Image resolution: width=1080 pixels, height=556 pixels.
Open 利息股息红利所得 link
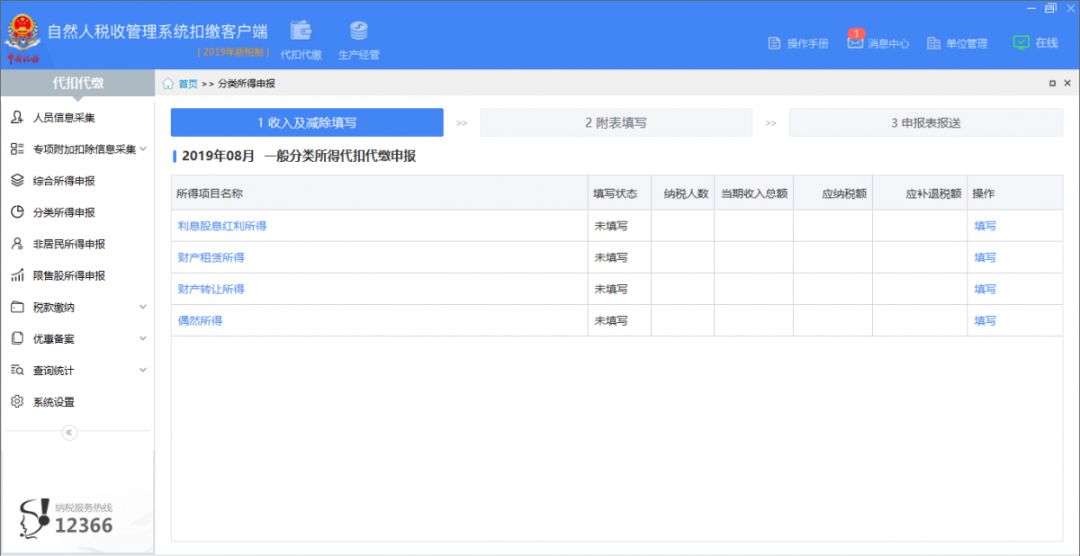click(222, 226)
